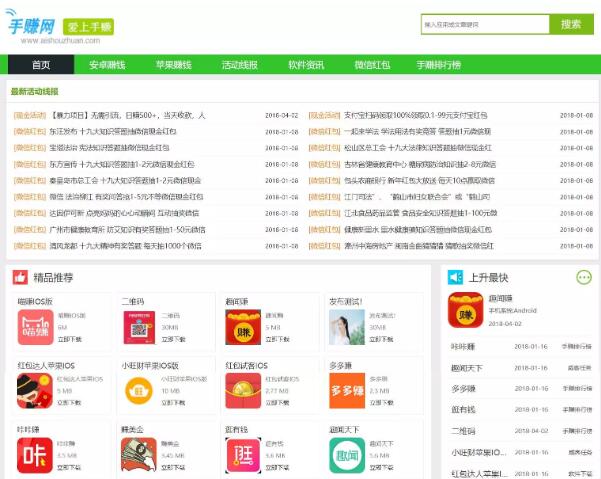Open the 微信红包 navigation tab
Screen dimensions: 601x479
(x=372, y=65)
